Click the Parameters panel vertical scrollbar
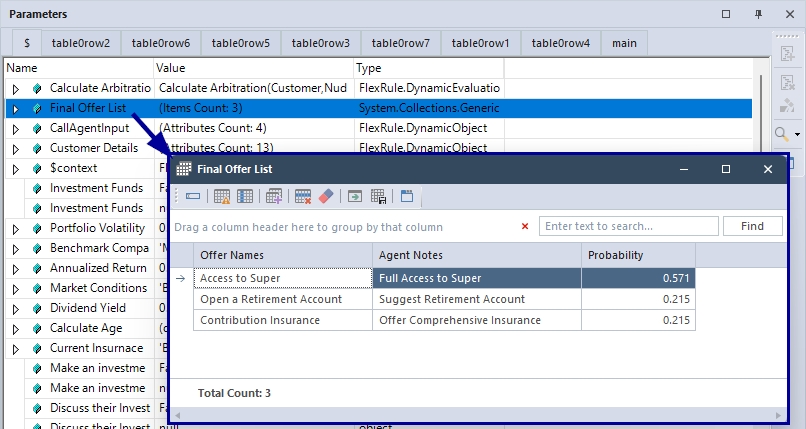The height and width of the screenshot is (429, 806). tap(761, 113)
